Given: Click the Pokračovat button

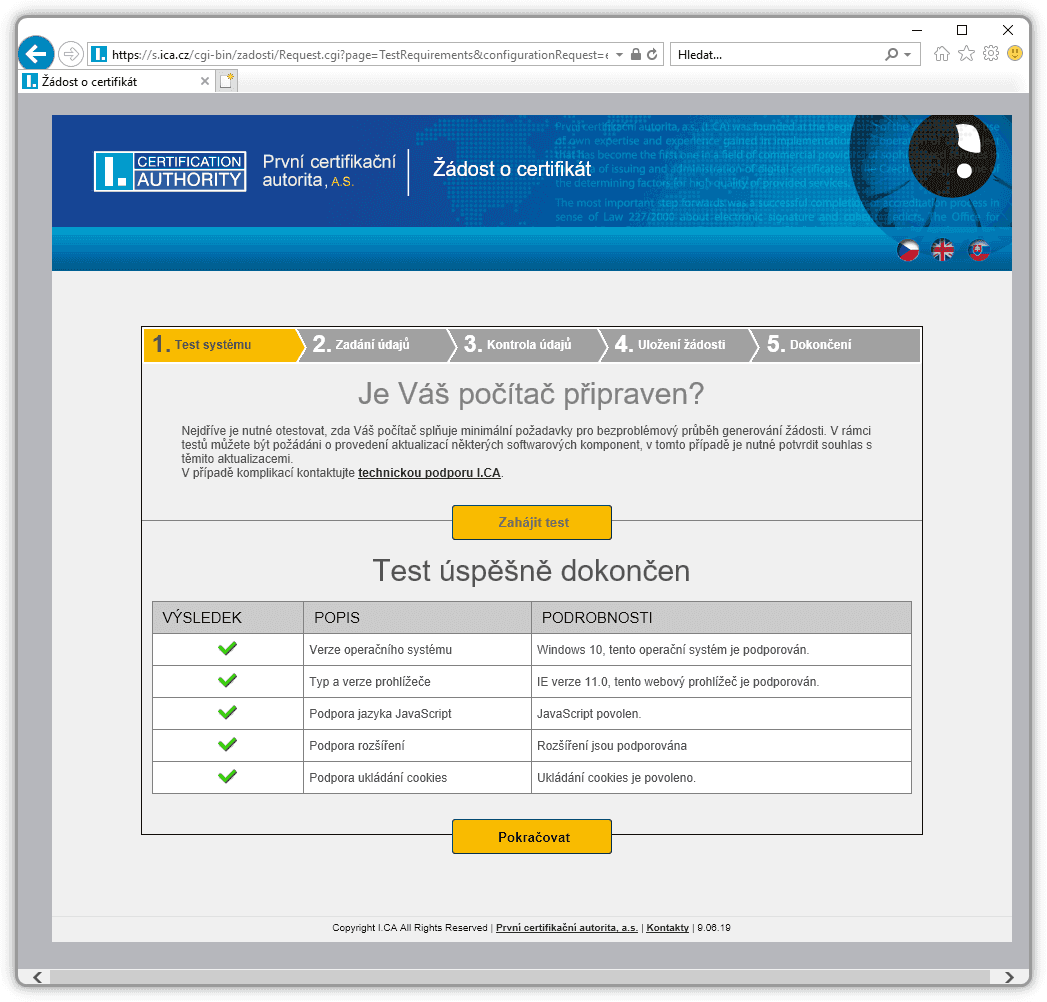Looking at the screenshot, I should point(532,837).
